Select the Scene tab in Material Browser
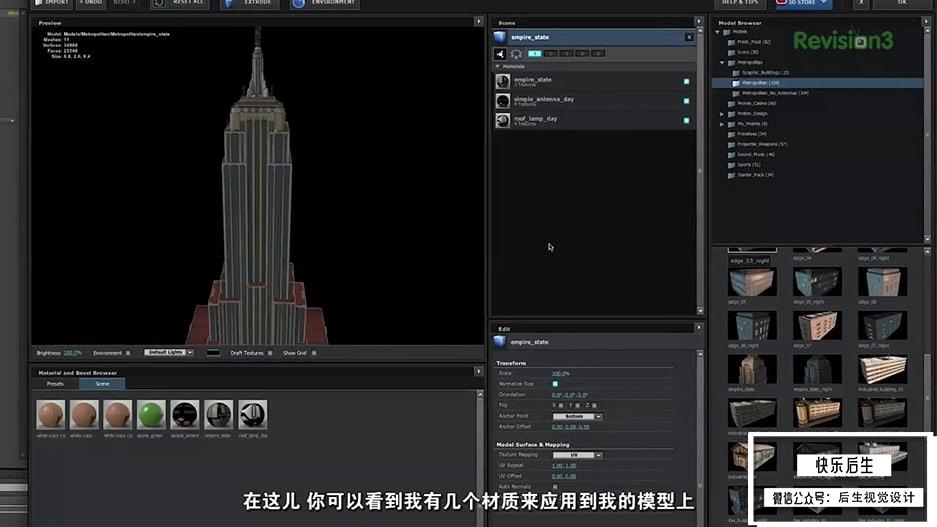Viewport: 937px width, 527px height. [x=102, y=384]
